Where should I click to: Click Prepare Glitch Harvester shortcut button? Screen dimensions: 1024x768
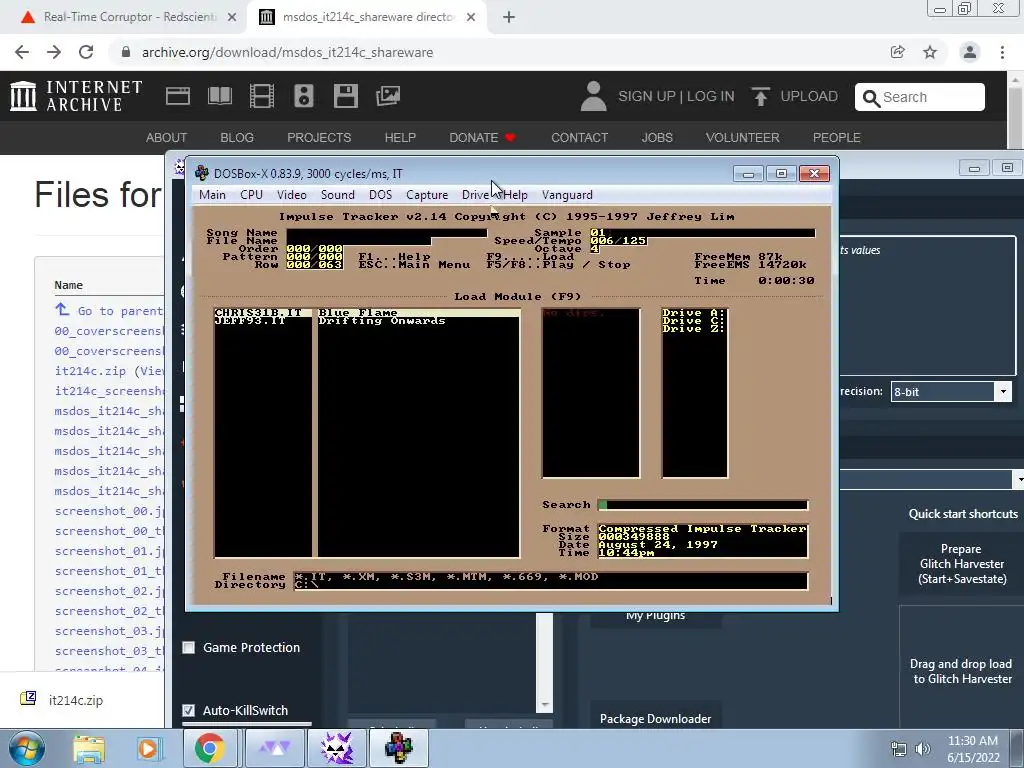[961, 564]
